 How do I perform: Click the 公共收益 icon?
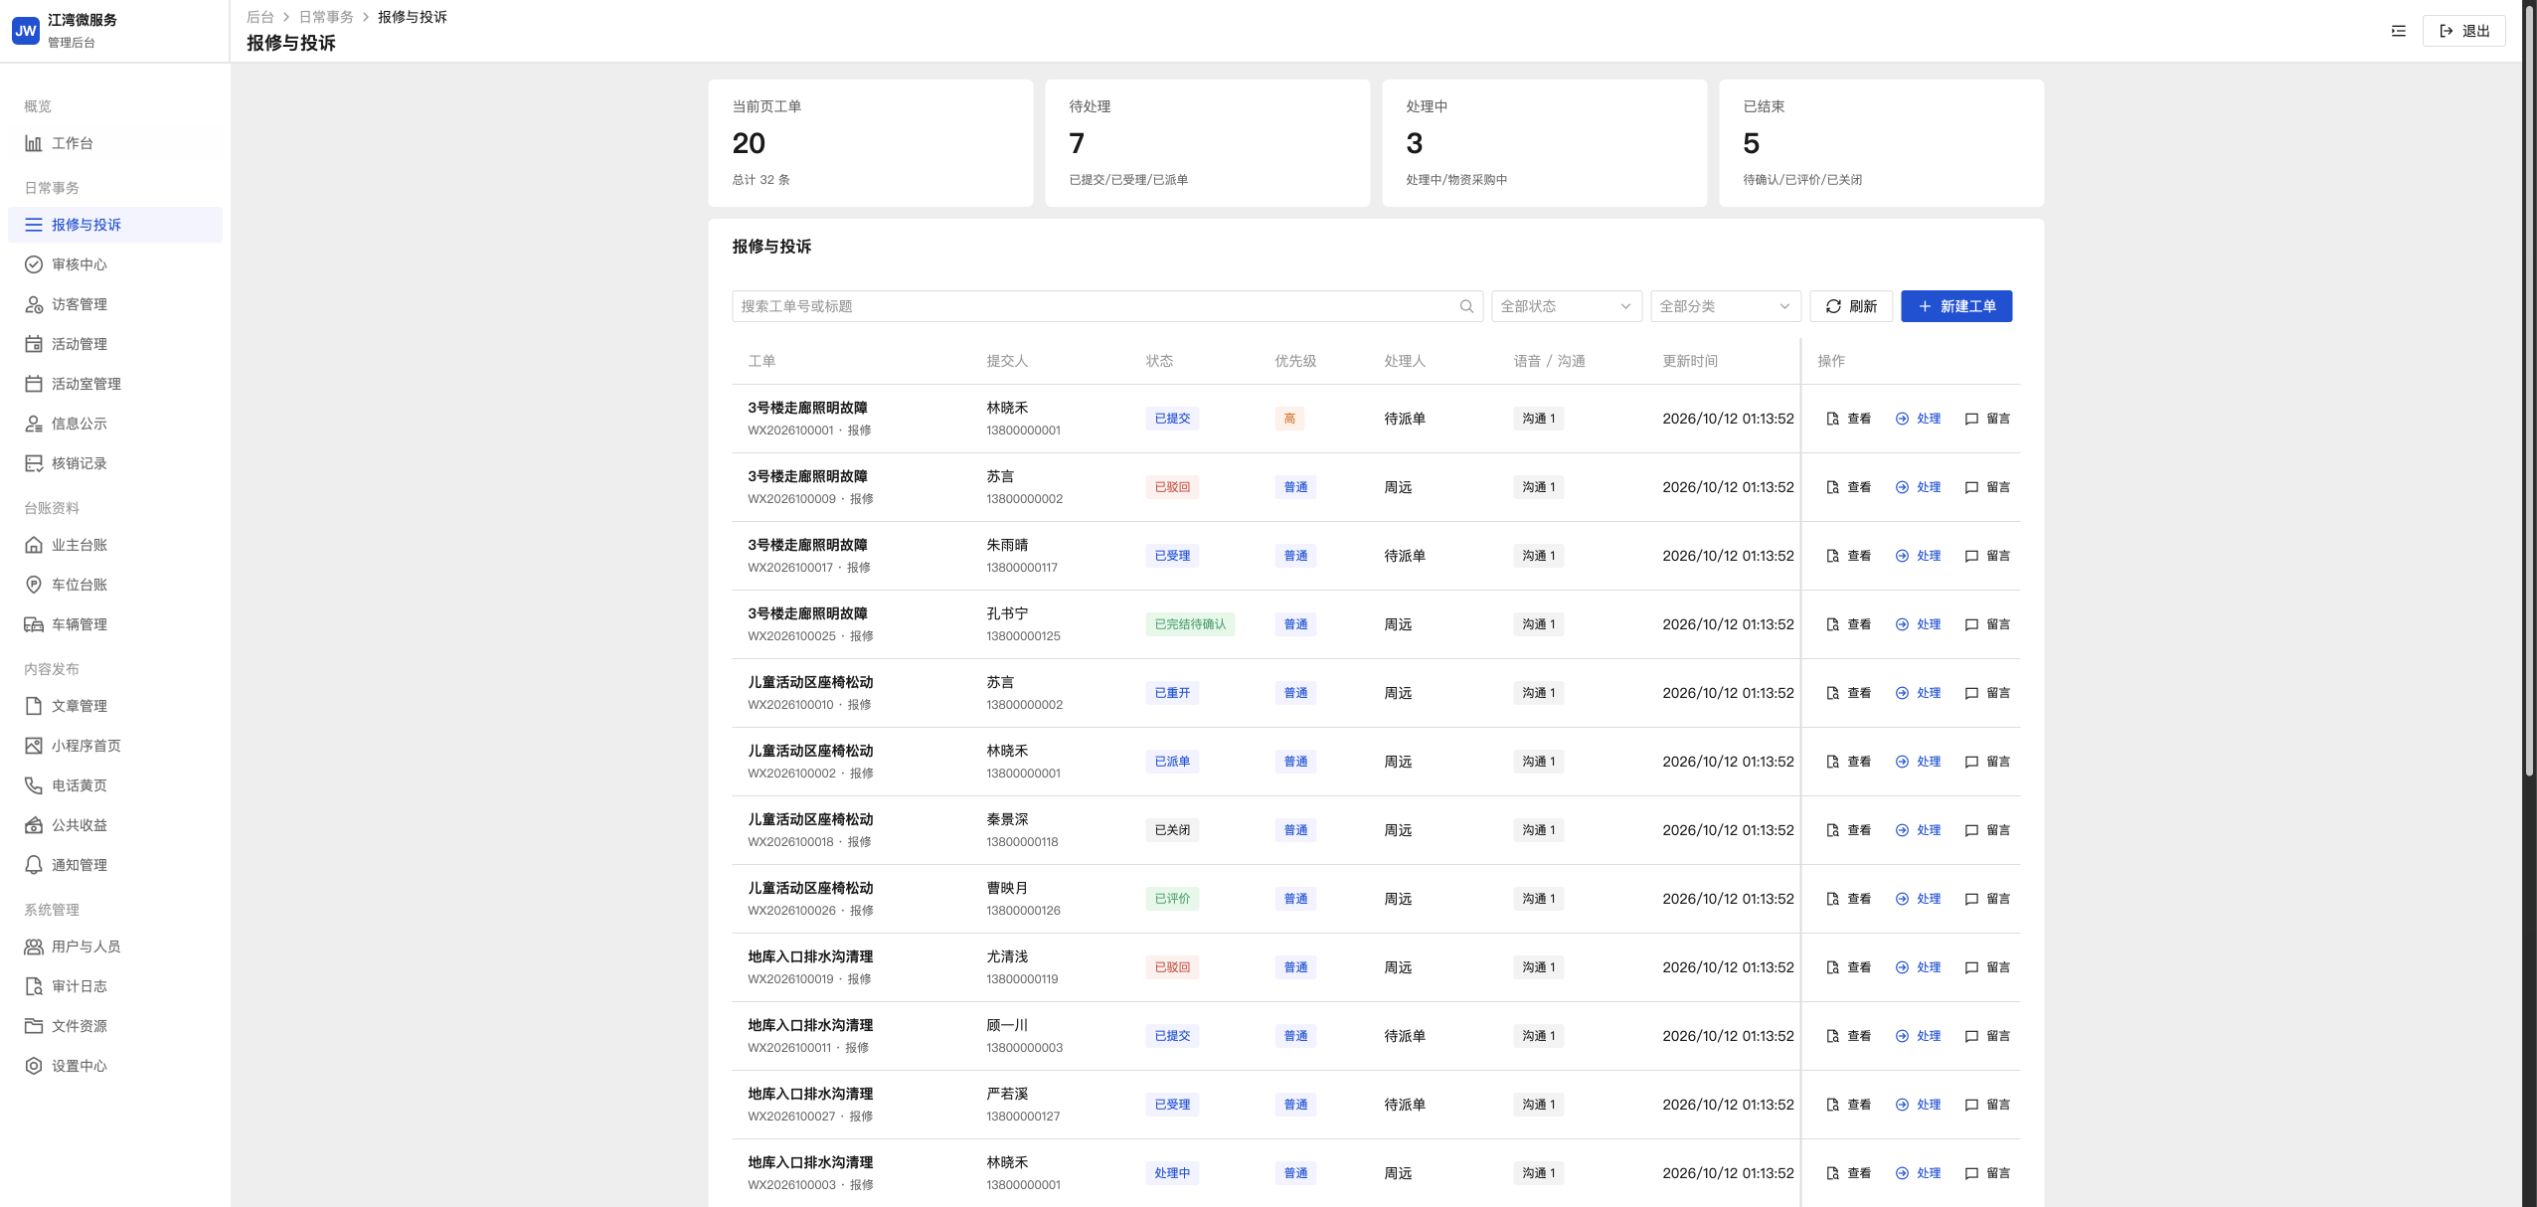tap(34, 825)
